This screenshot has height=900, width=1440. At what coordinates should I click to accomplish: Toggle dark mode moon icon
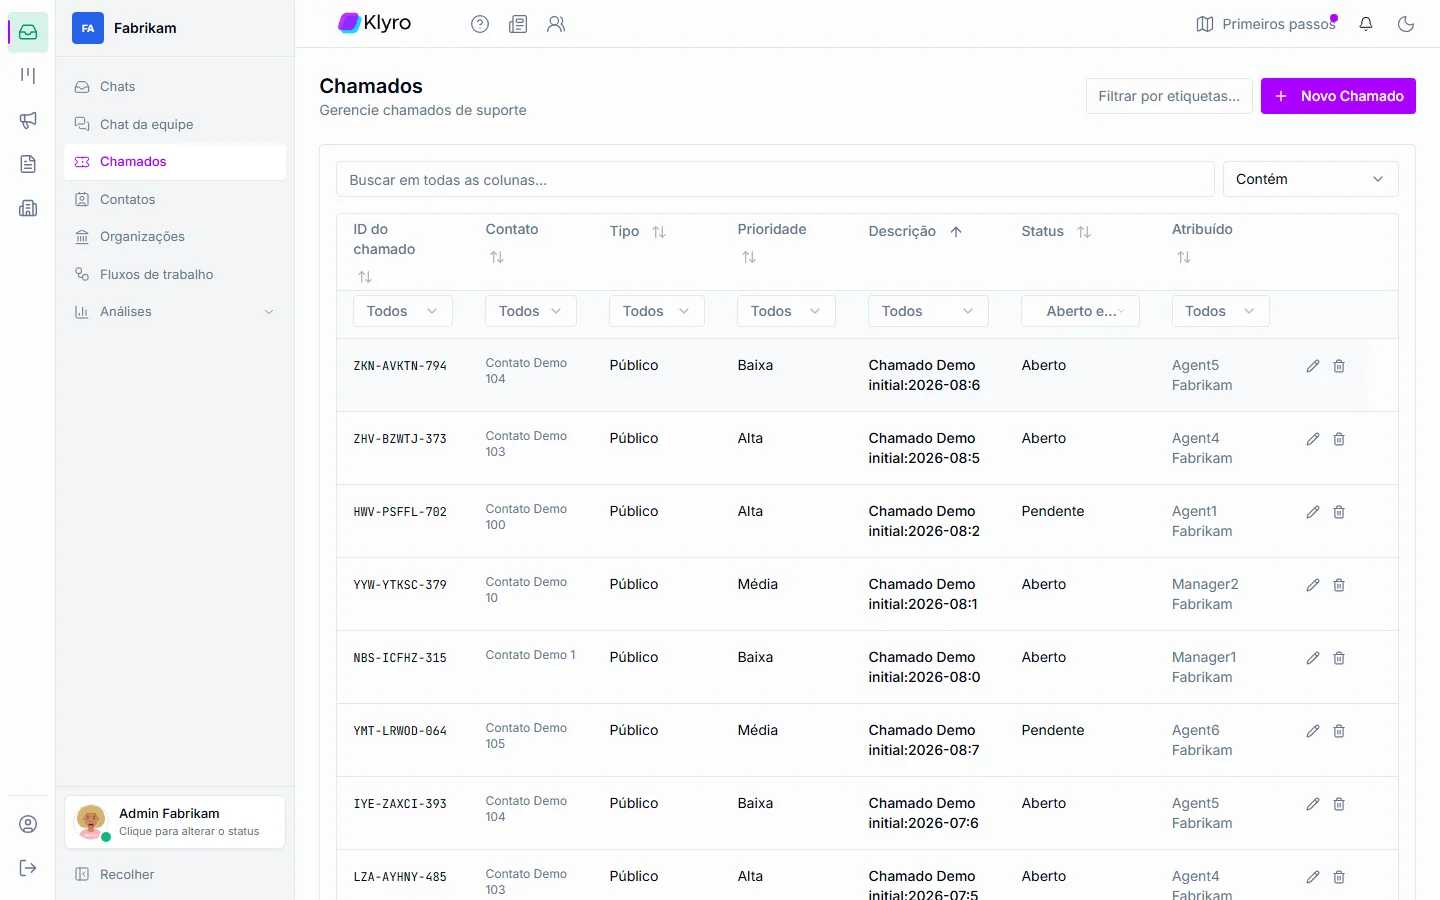pyautogui.click(x=1406, y=24)
